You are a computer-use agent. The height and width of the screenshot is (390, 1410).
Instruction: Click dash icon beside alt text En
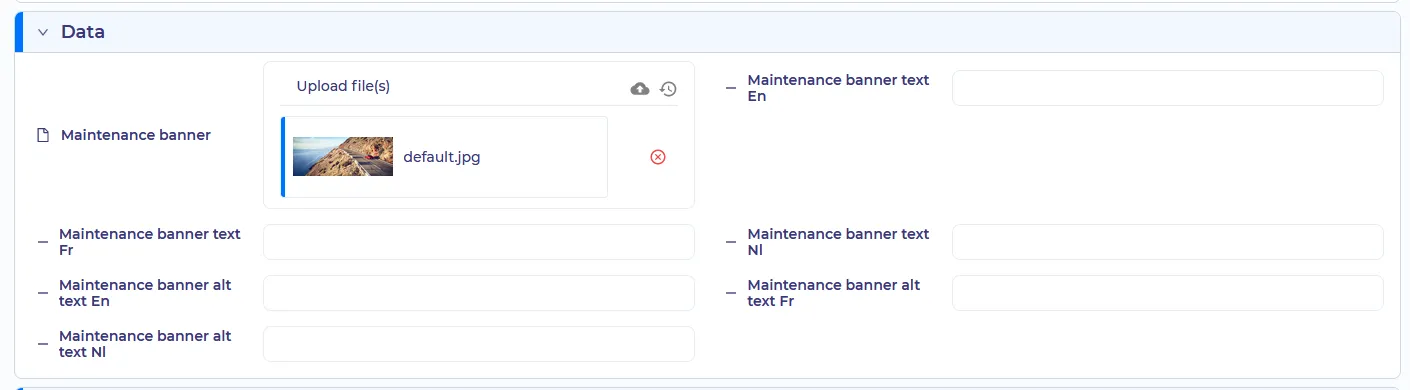[x=43, y=293]
